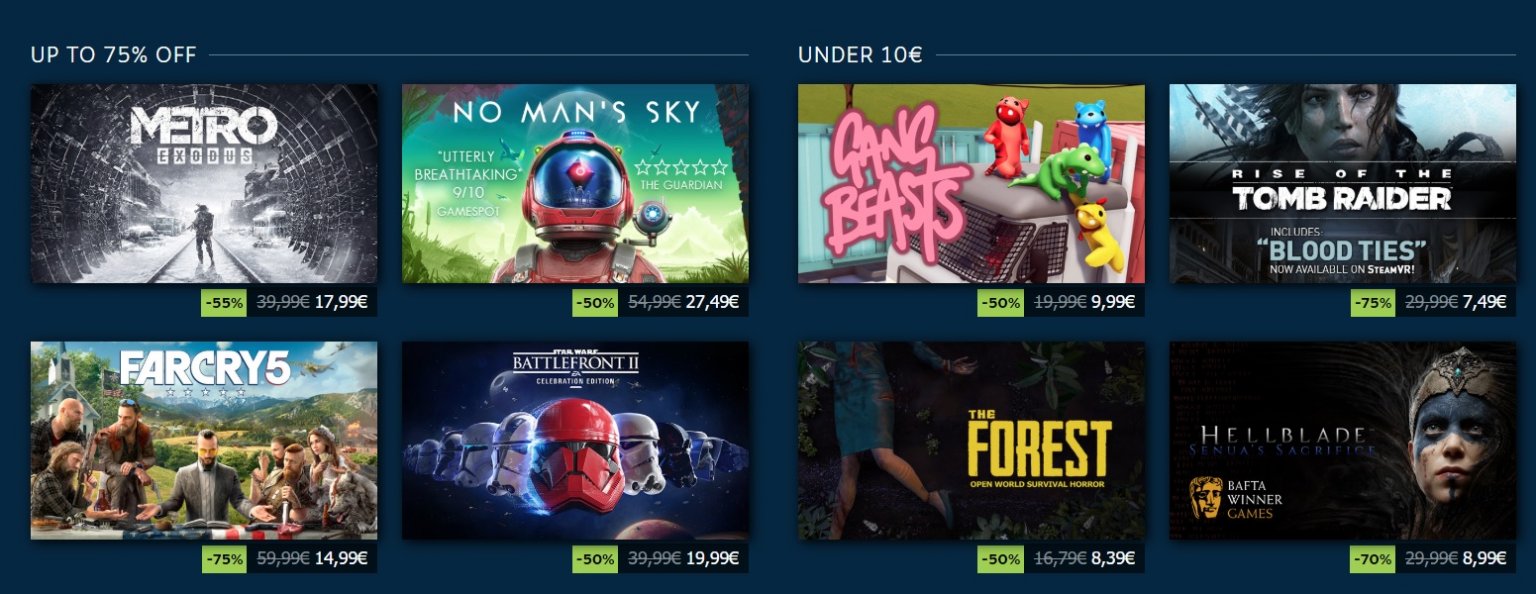Open the Gang Beasts game capsule
1536x594 pixels.
(x=971, y=183)
